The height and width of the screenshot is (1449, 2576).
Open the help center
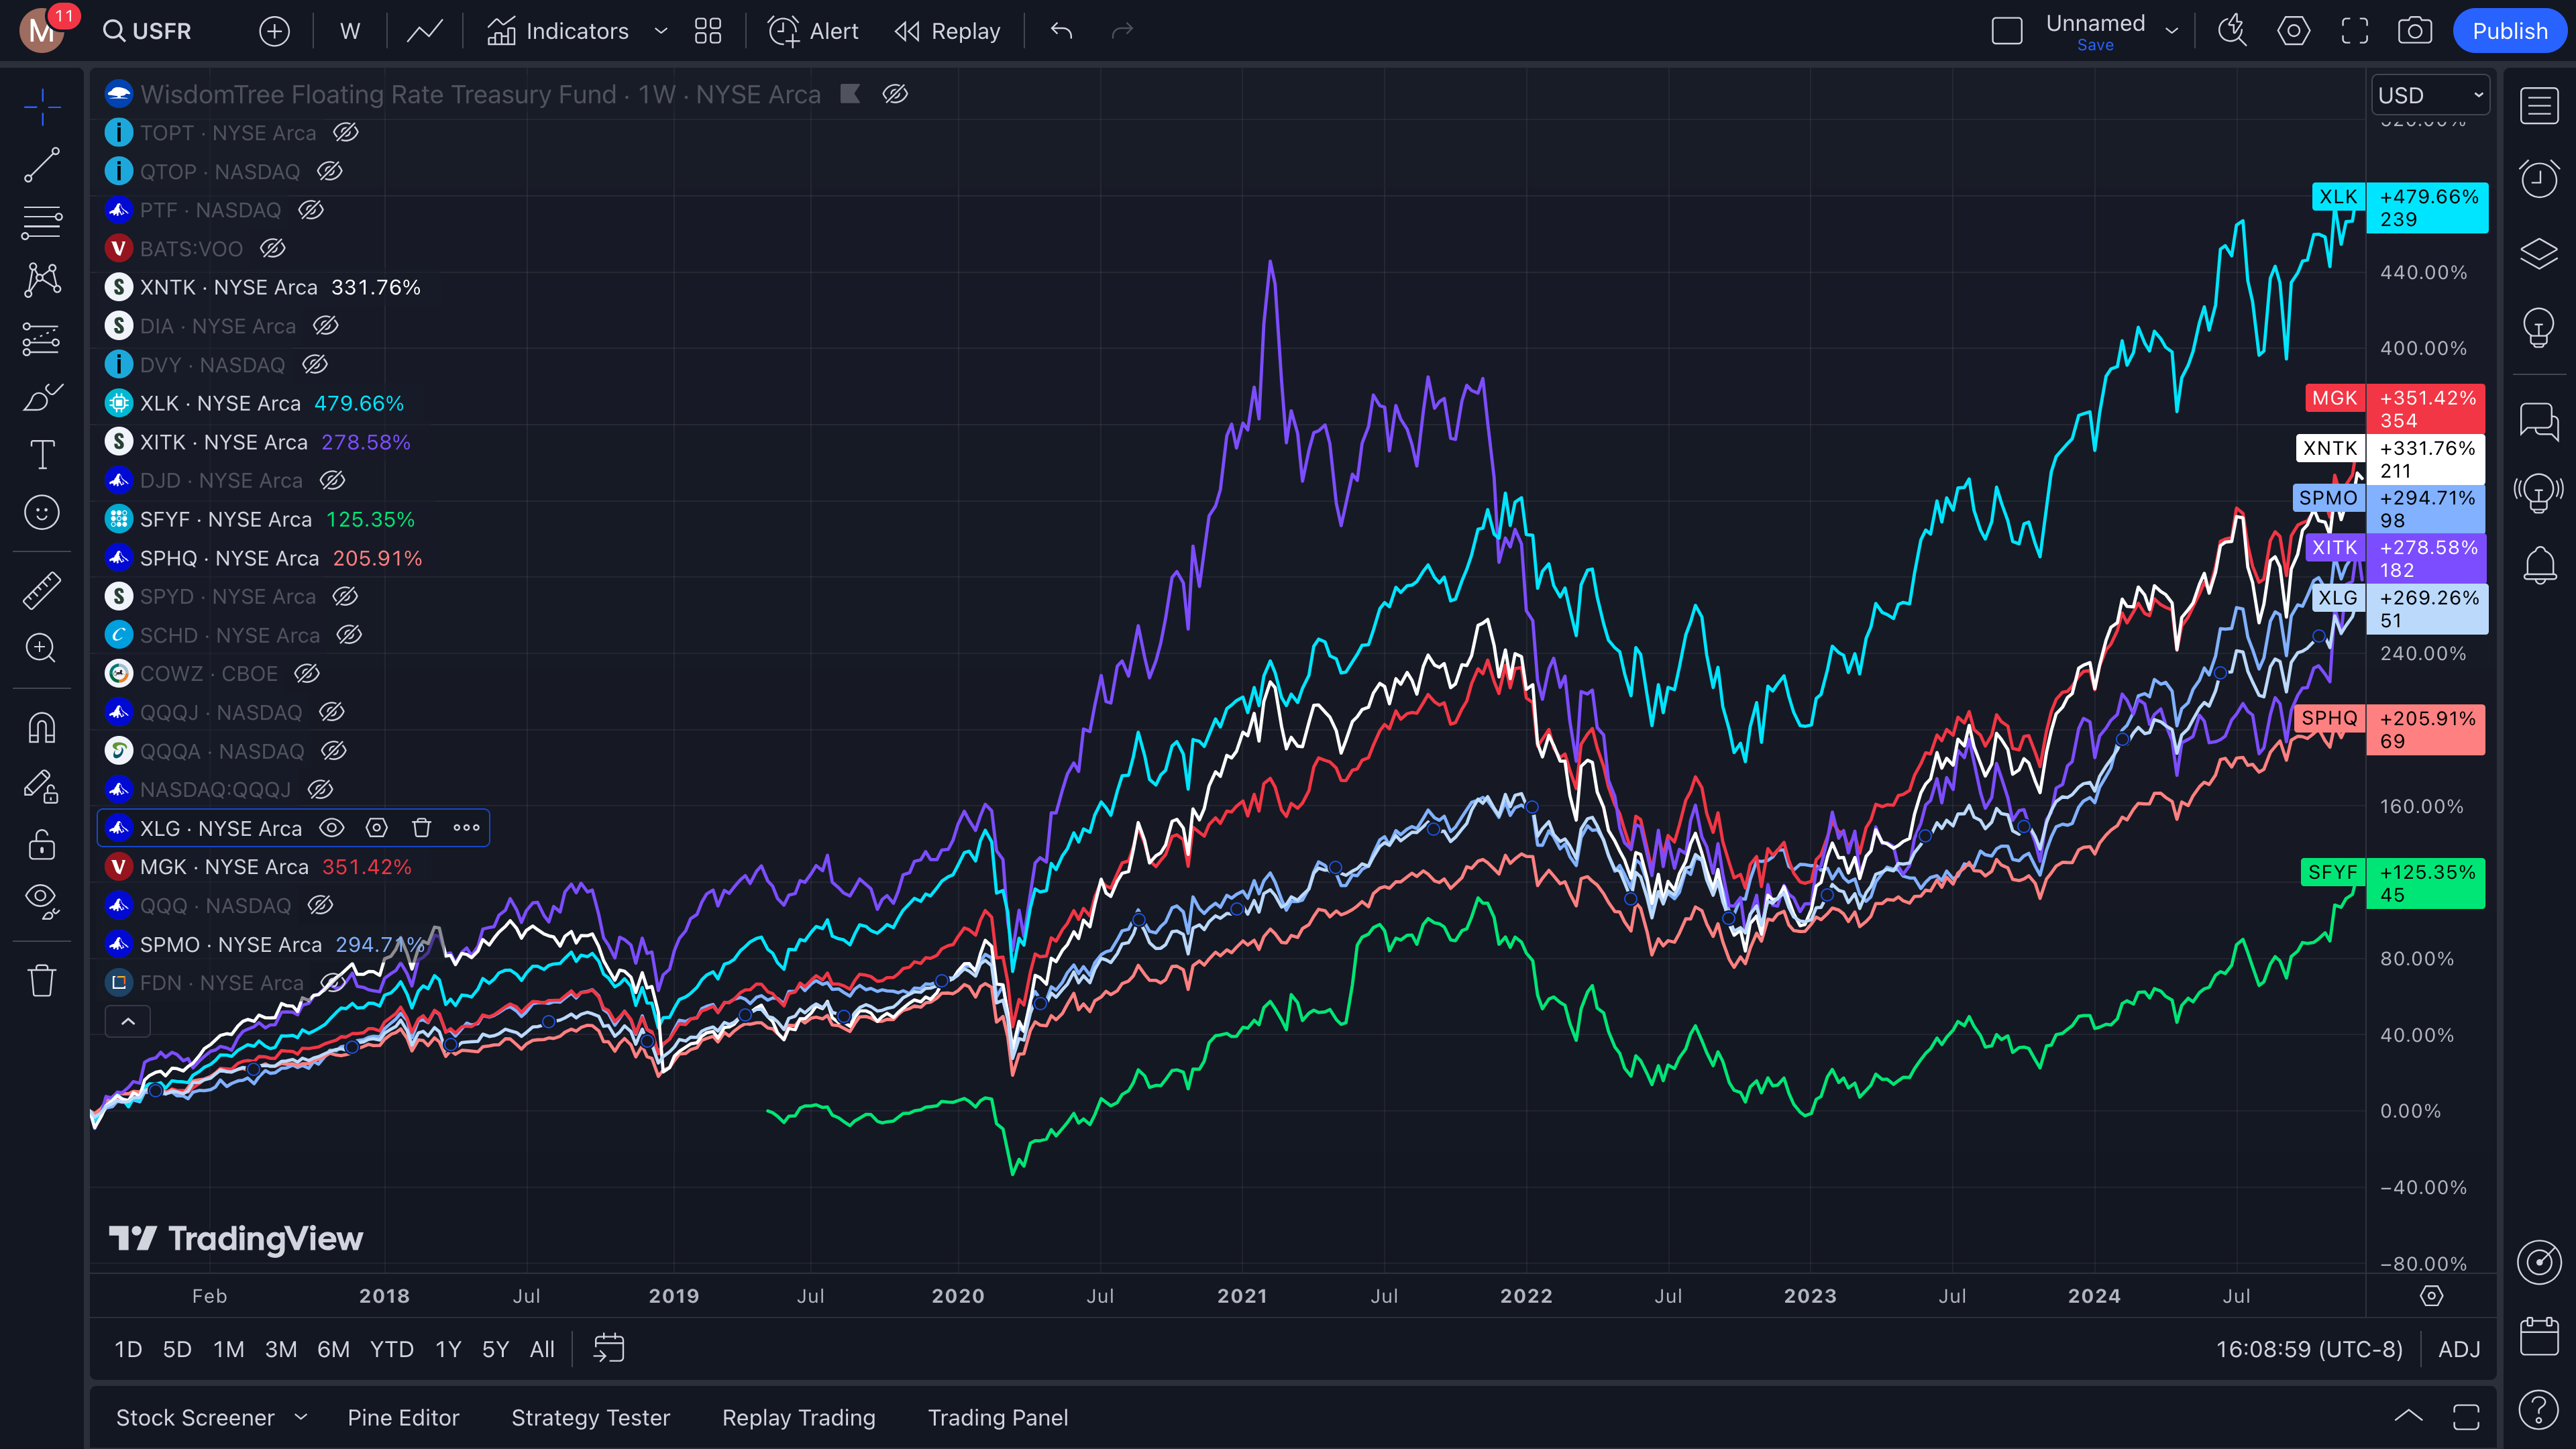2539,1410
